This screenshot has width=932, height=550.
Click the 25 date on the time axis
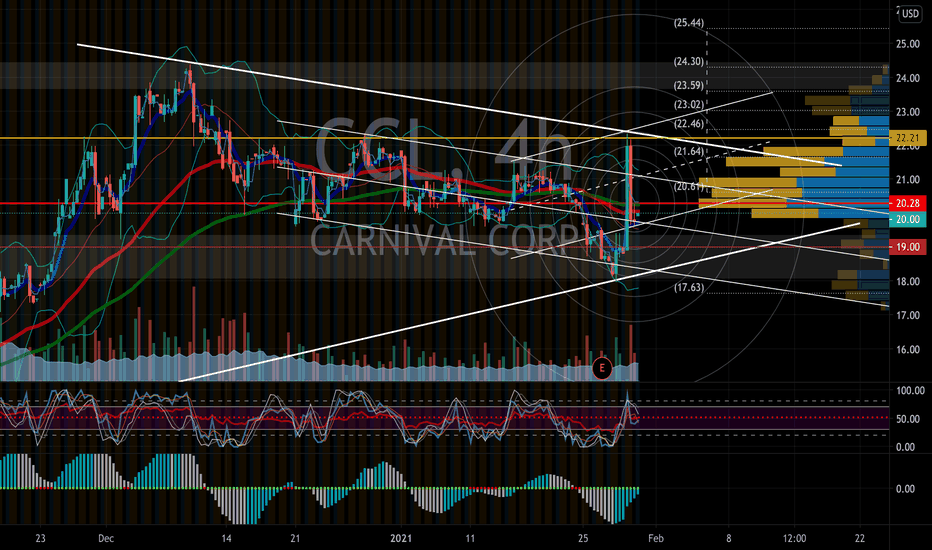583,539
